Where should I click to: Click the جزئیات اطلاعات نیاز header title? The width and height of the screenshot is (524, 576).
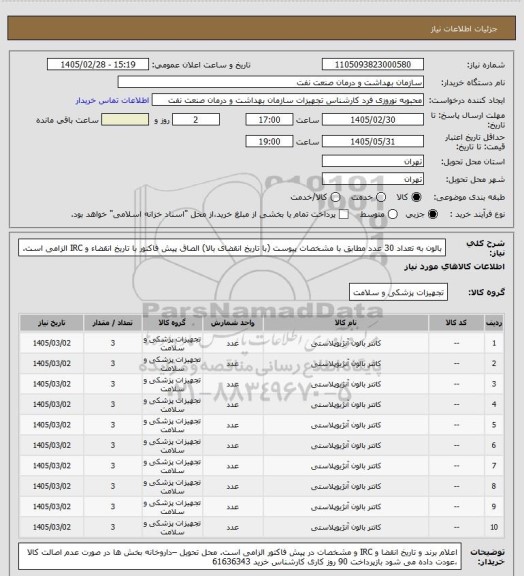click(x=464, y=29)
